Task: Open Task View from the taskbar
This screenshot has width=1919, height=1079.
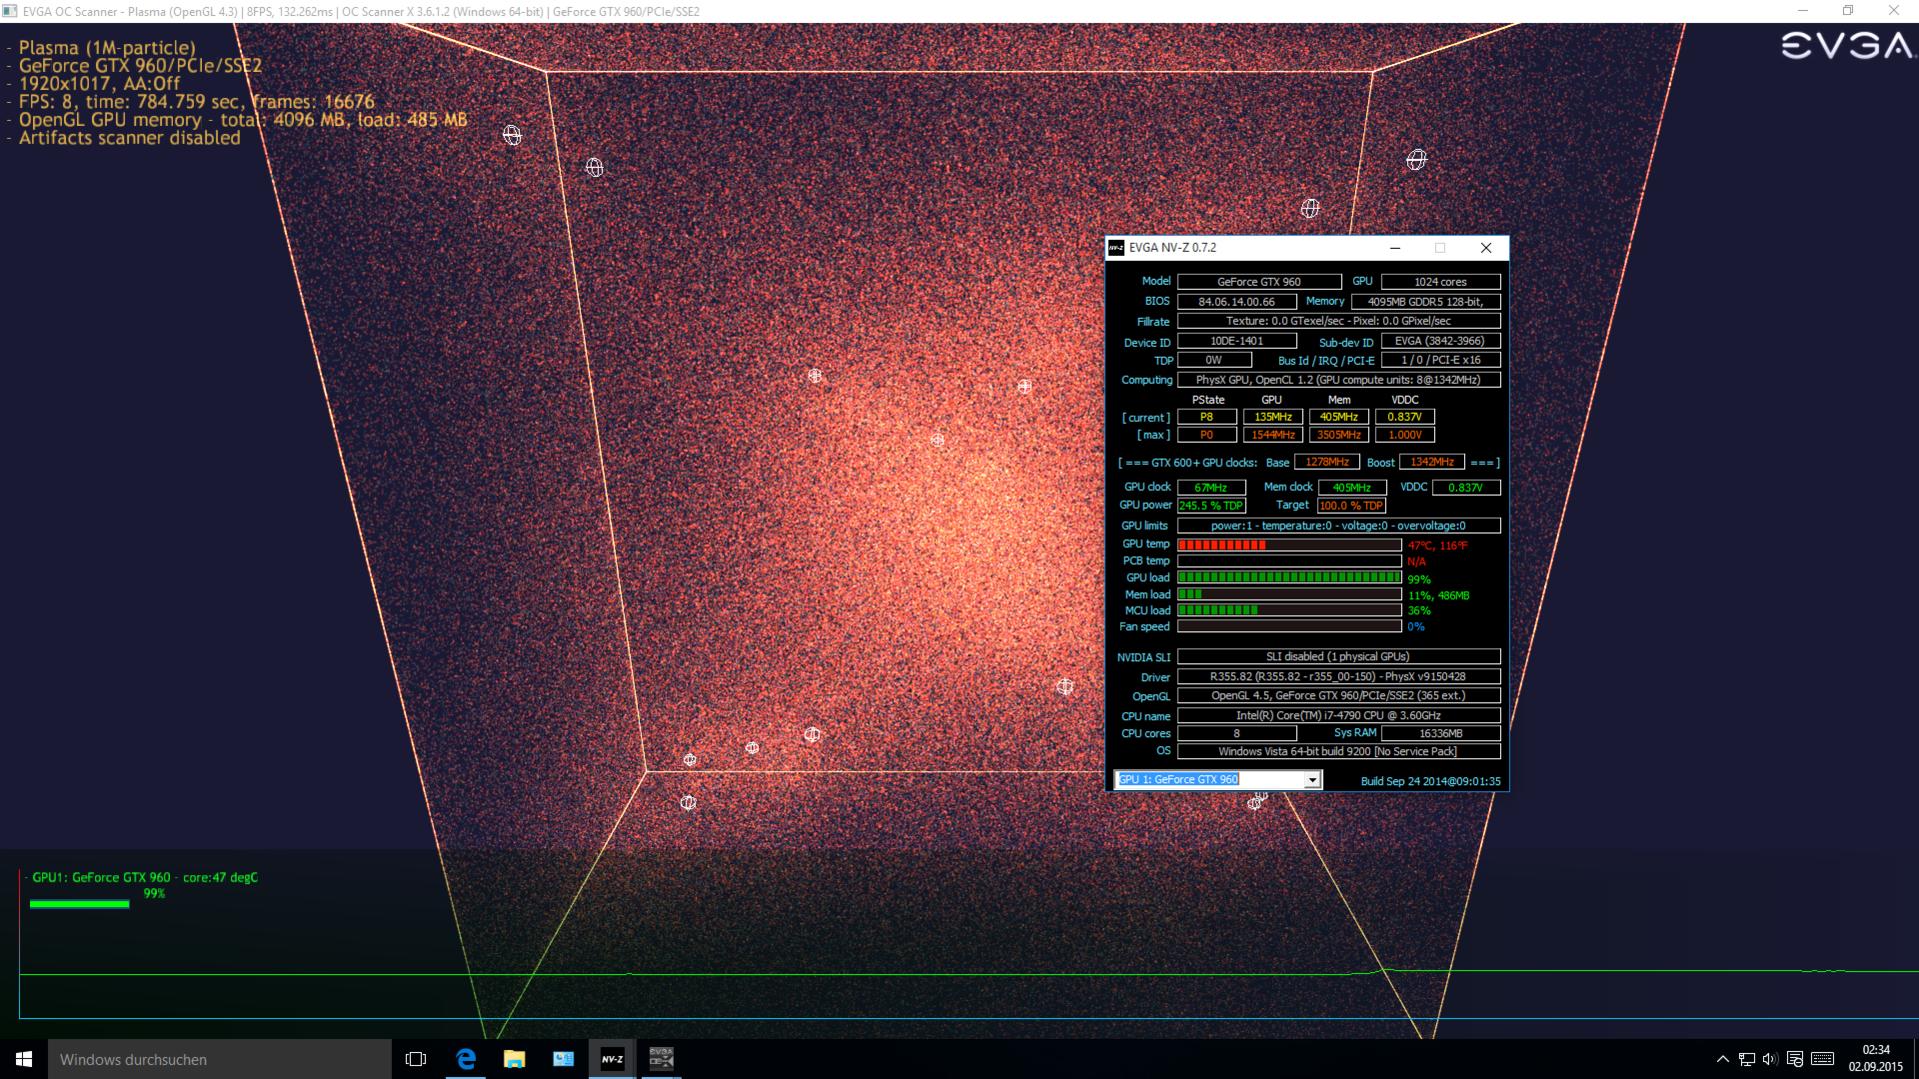Action: (415, 1059)
